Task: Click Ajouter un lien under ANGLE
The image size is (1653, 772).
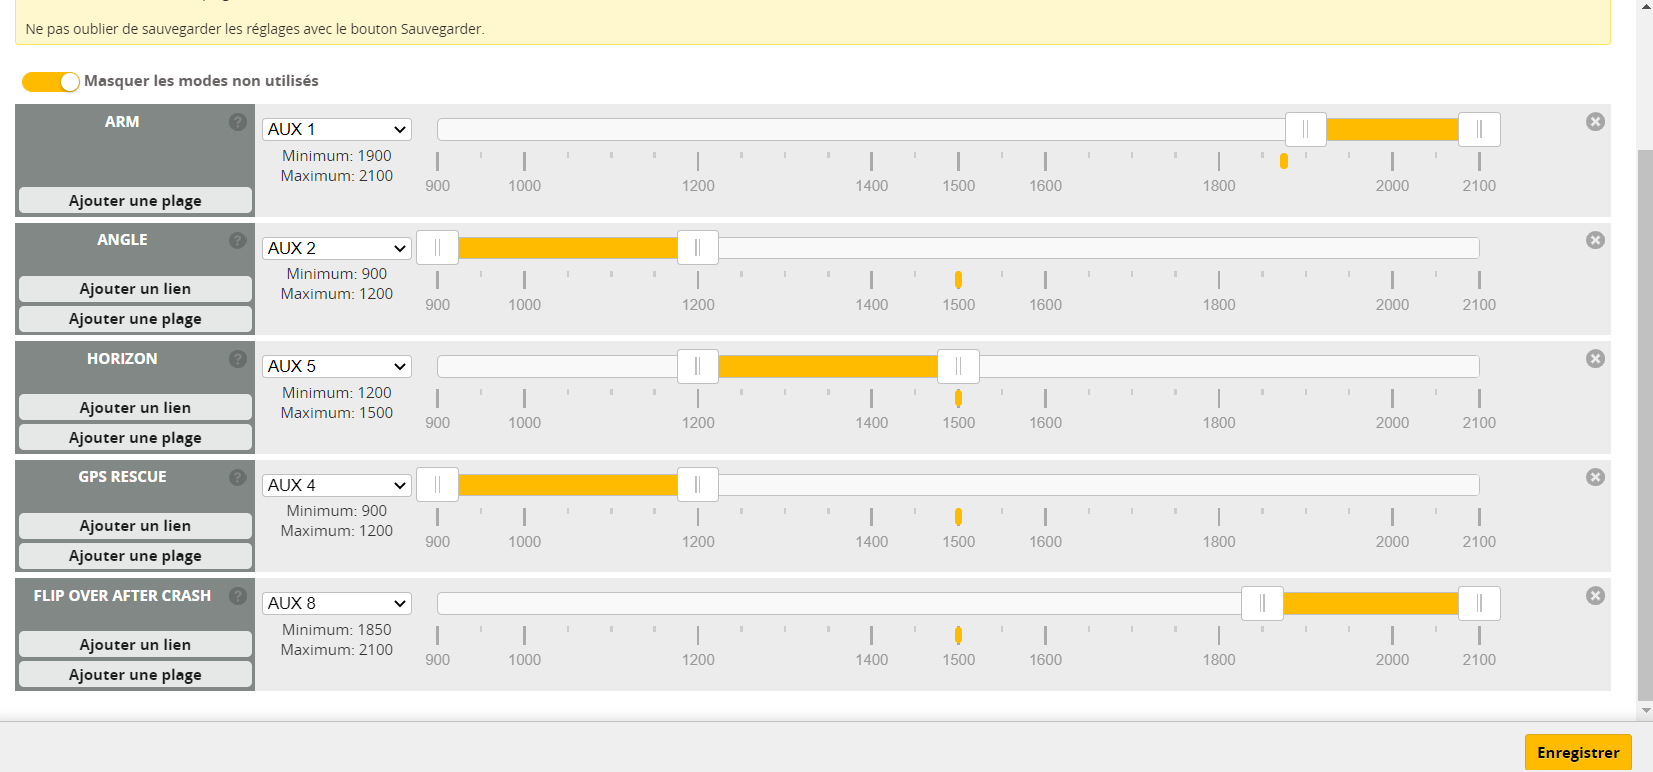Action: (135, 289)
